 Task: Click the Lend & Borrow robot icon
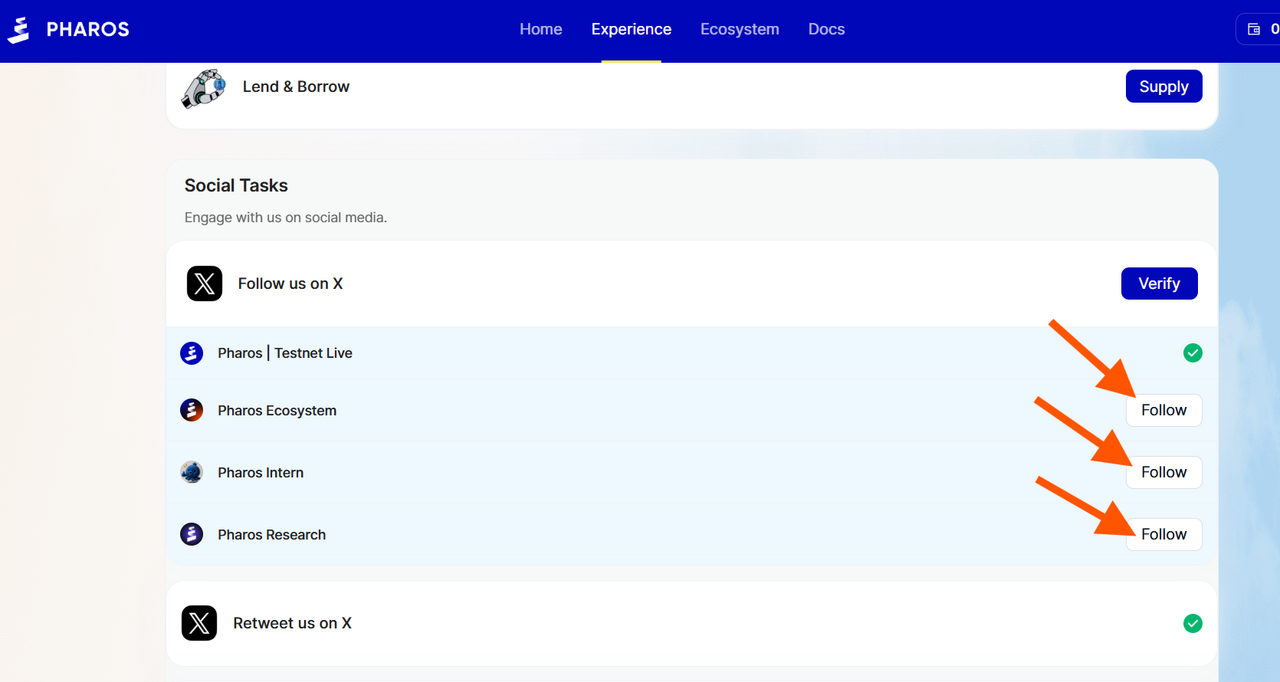(x=203, y=87)
